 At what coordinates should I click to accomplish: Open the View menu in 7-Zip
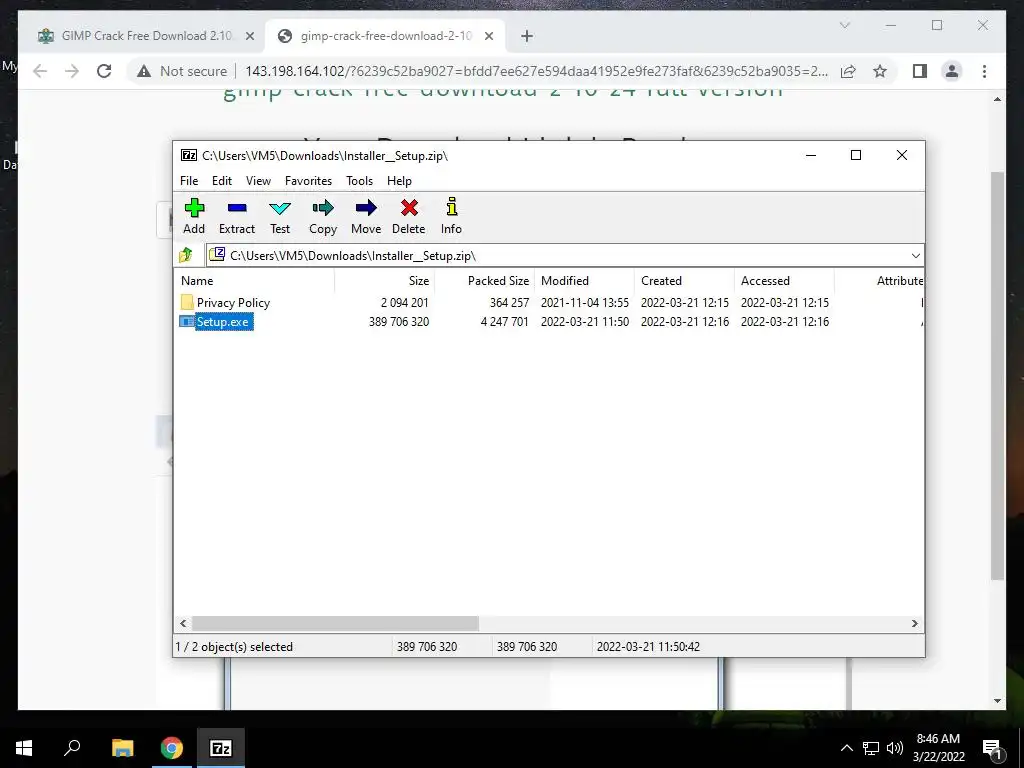point(258,181)
